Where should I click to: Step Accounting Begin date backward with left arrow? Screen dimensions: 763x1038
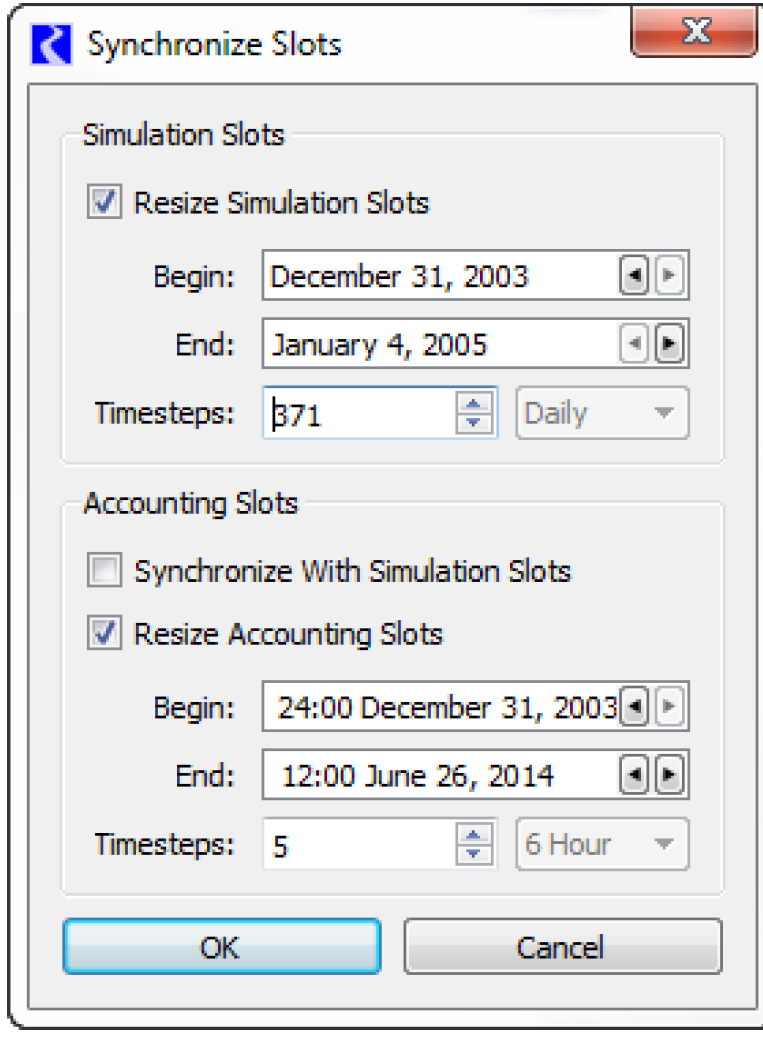pyautogui.click(x=632, y=709)
